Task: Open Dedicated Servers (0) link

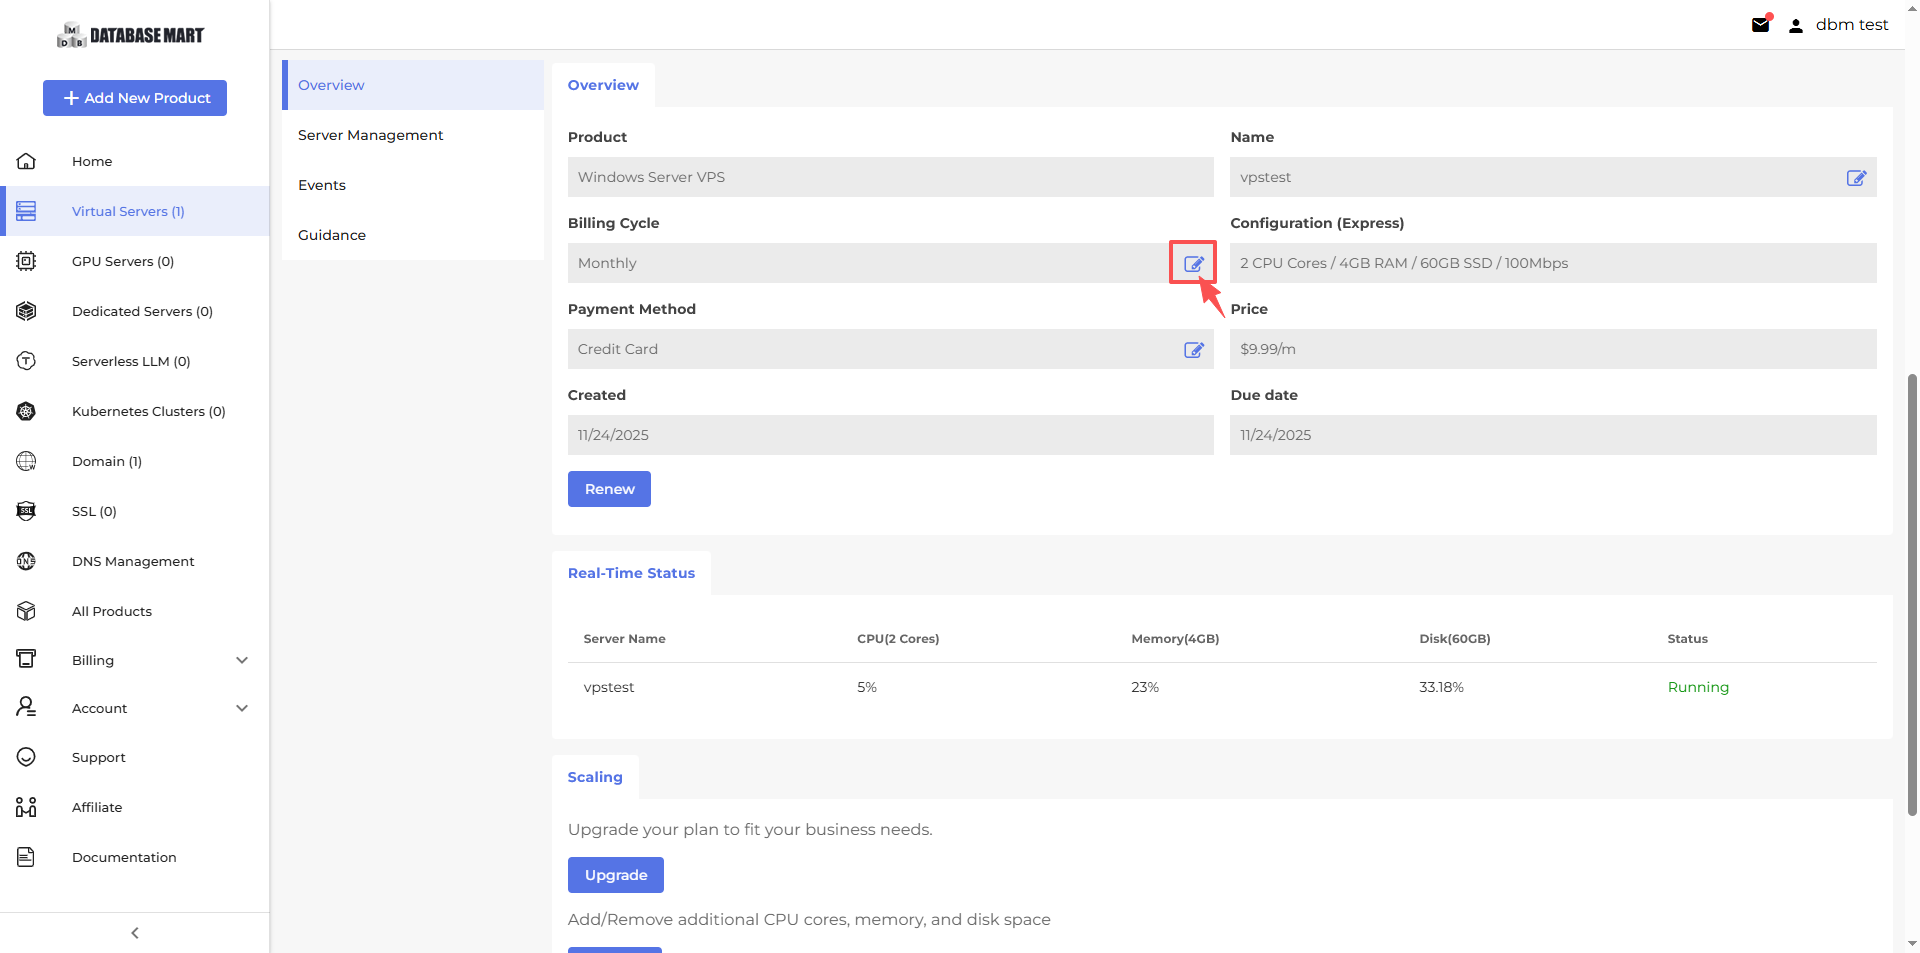Action: [x=142, y=311]
